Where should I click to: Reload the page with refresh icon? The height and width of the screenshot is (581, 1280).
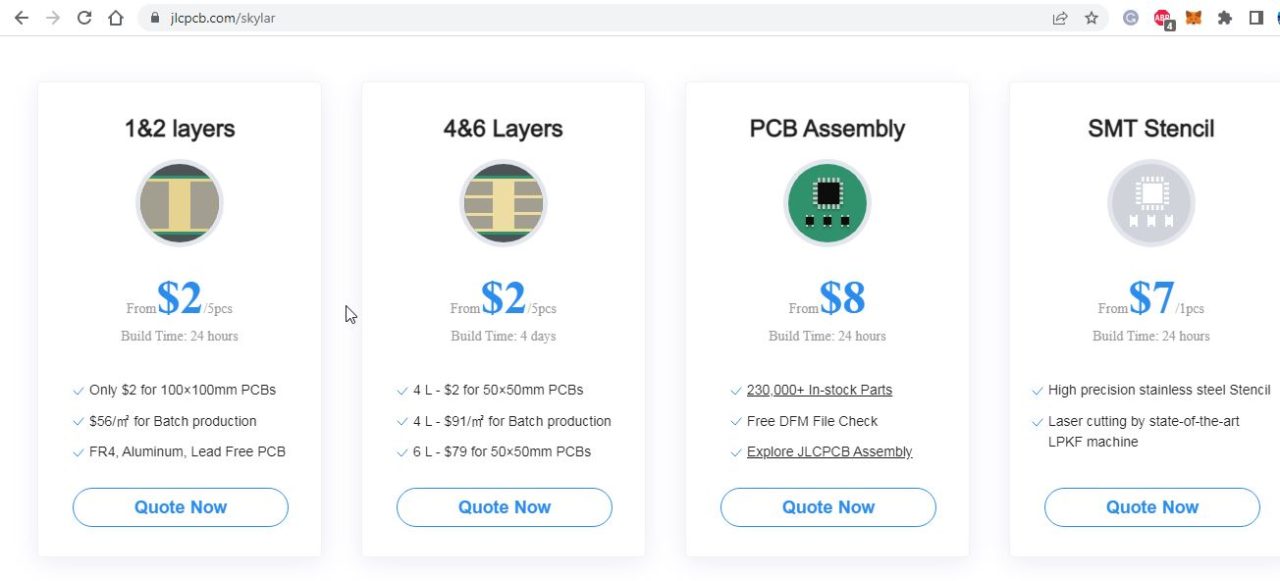pyautogui.click(x=84, y=18)
